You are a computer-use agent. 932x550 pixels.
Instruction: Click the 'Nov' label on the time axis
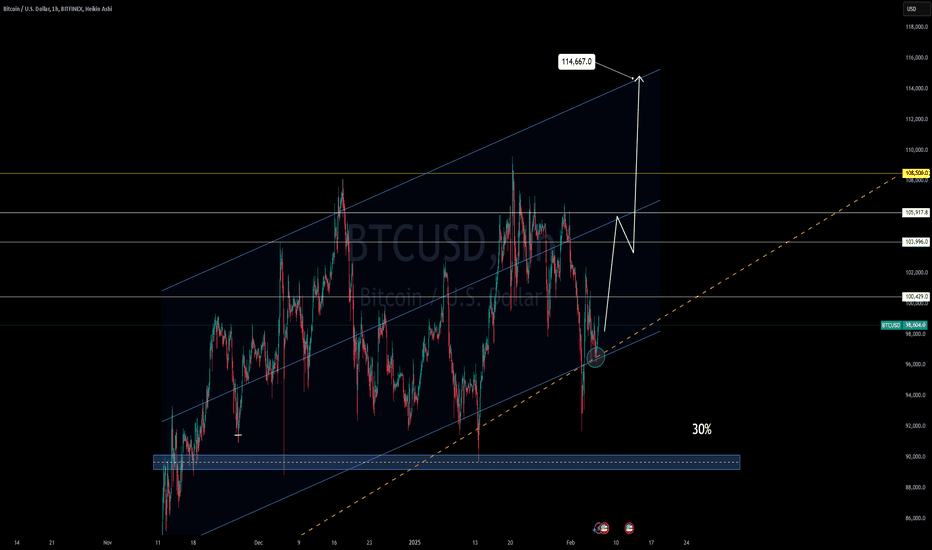point(108,542)
